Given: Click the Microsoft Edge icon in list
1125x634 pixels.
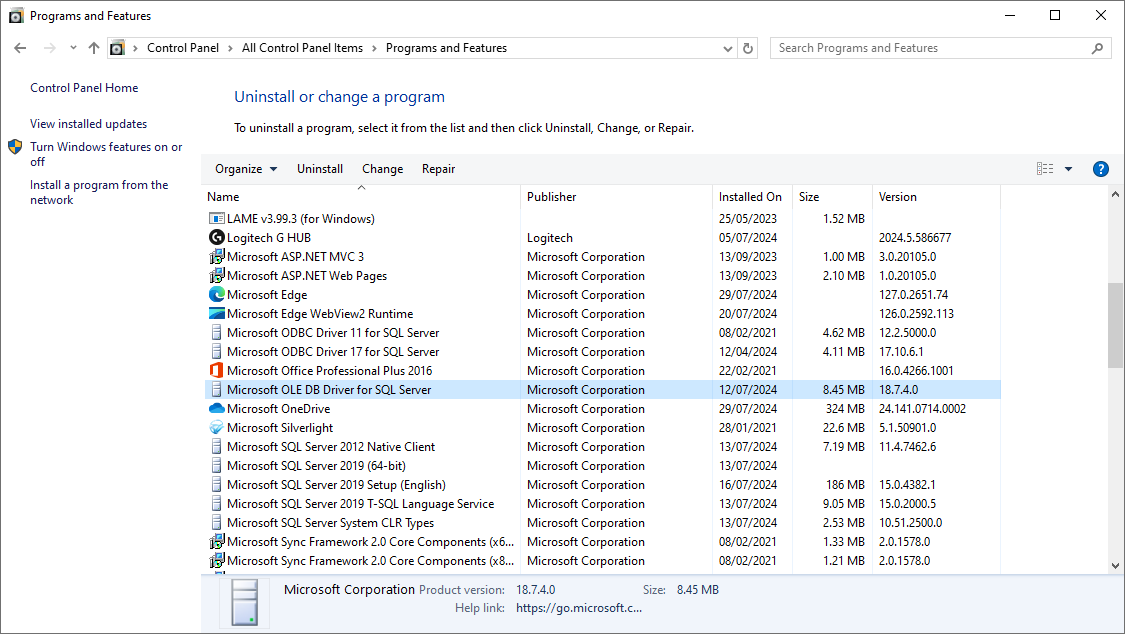Looking at the screenshot, I should pos(217,295).
